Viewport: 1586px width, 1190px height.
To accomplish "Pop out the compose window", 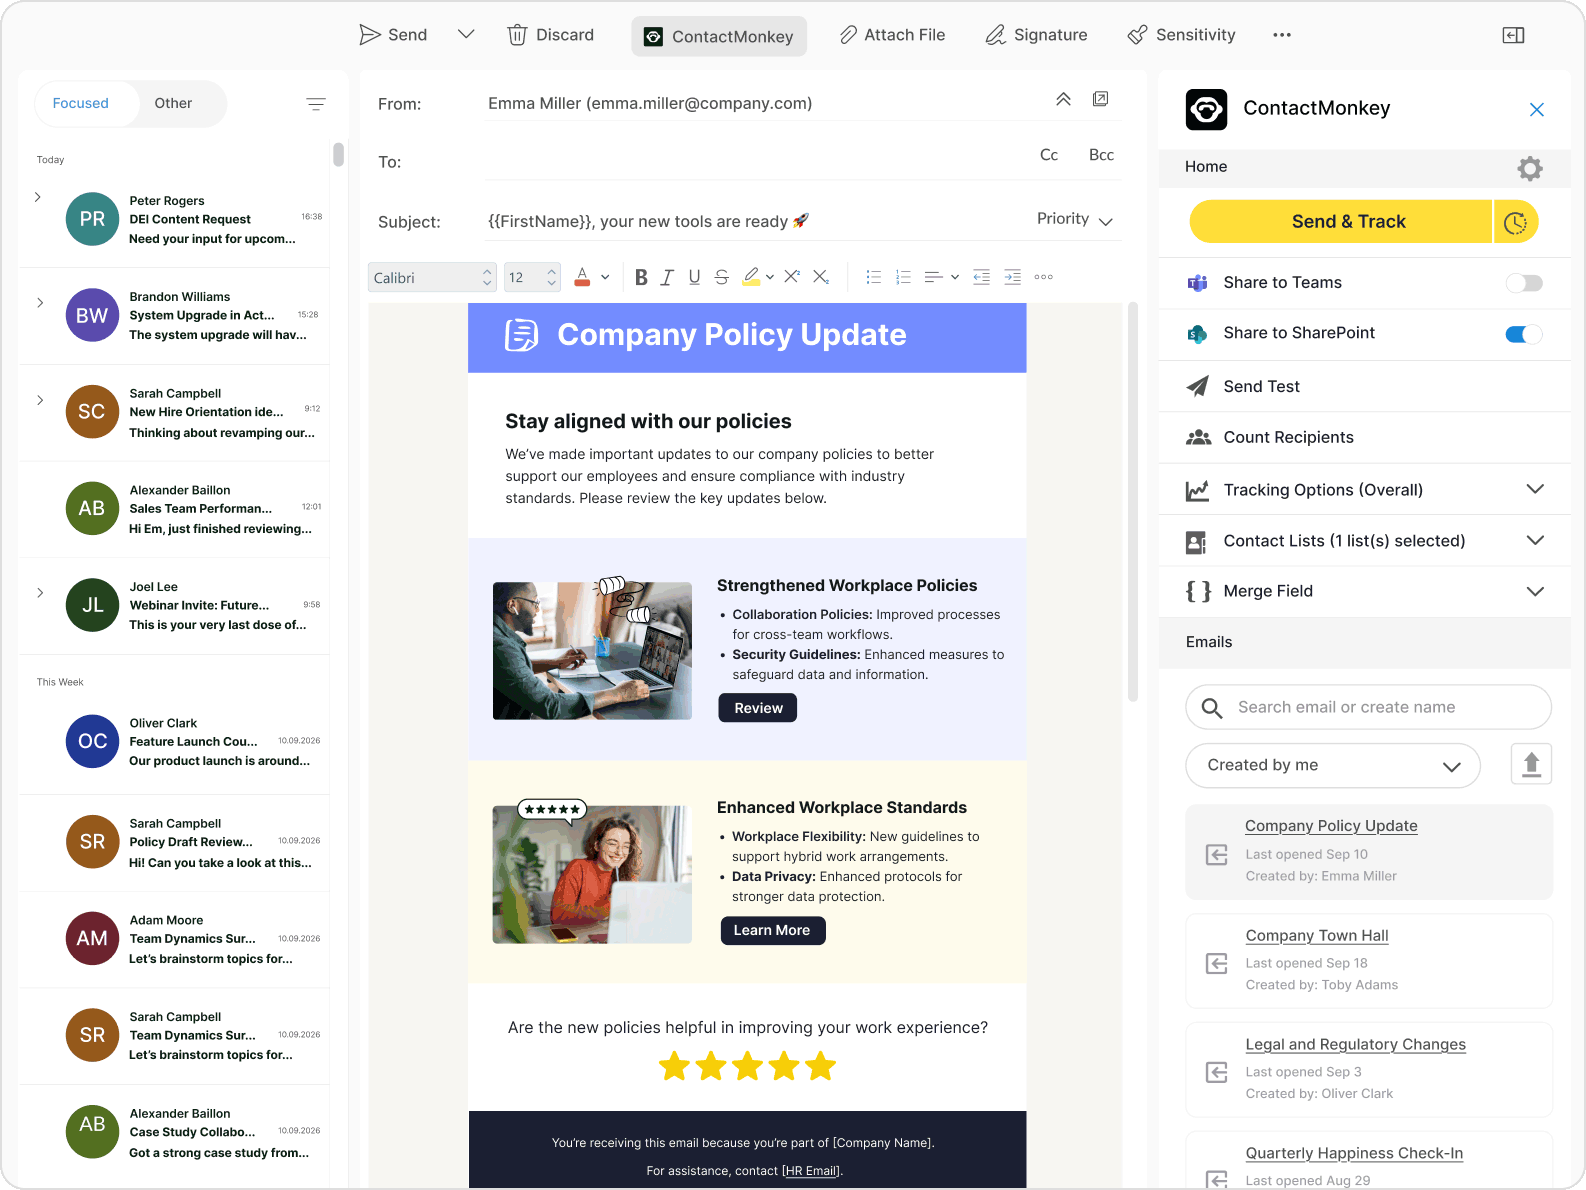I will (1100, 99).
